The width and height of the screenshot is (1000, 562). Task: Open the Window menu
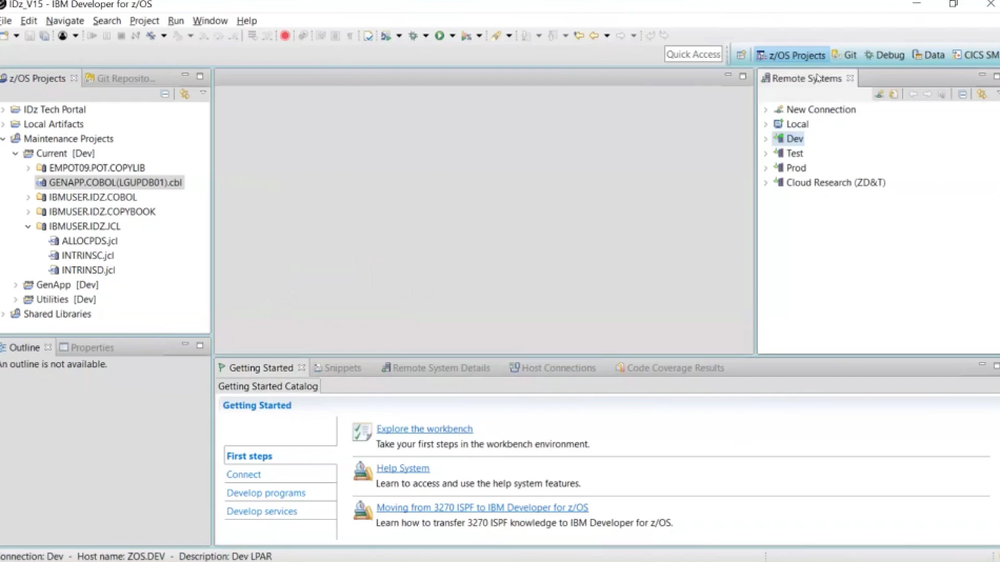pyautogui.click(x=210, y=20)
